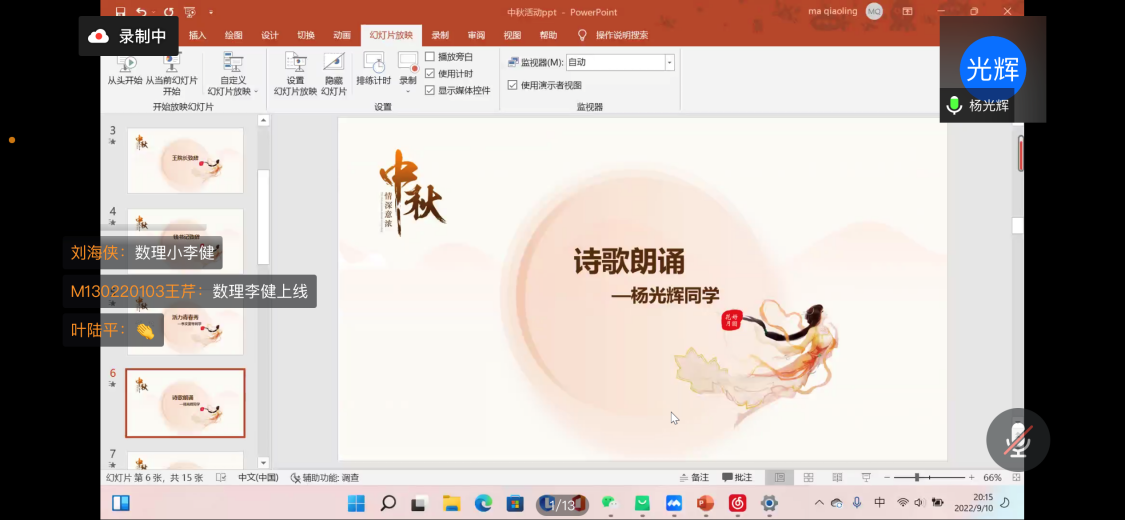Switch to the Design (设计) ribbon tab
The image size is (1125, 520).
[270, 35]
